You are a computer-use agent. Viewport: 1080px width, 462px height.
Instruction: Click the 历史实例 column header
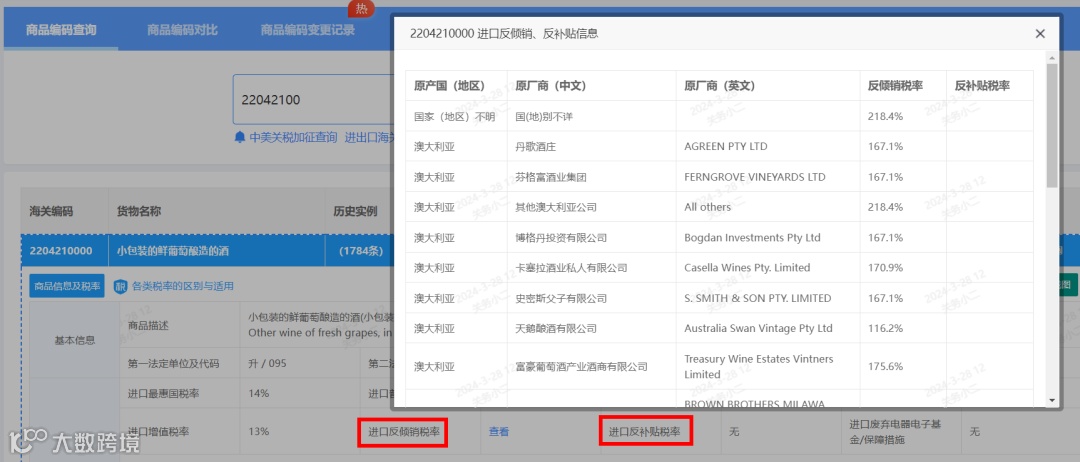[355, 211]
